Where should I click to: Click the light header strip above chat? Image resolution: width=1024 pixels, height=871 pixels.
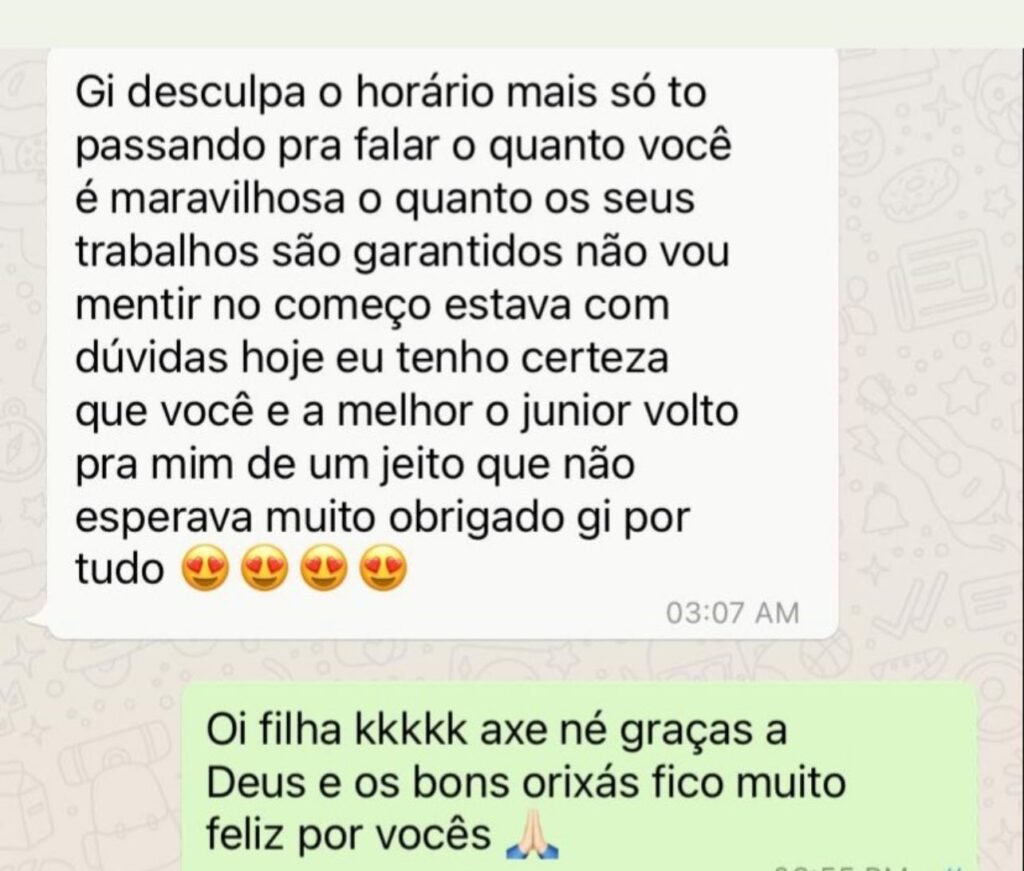[512, 24]
